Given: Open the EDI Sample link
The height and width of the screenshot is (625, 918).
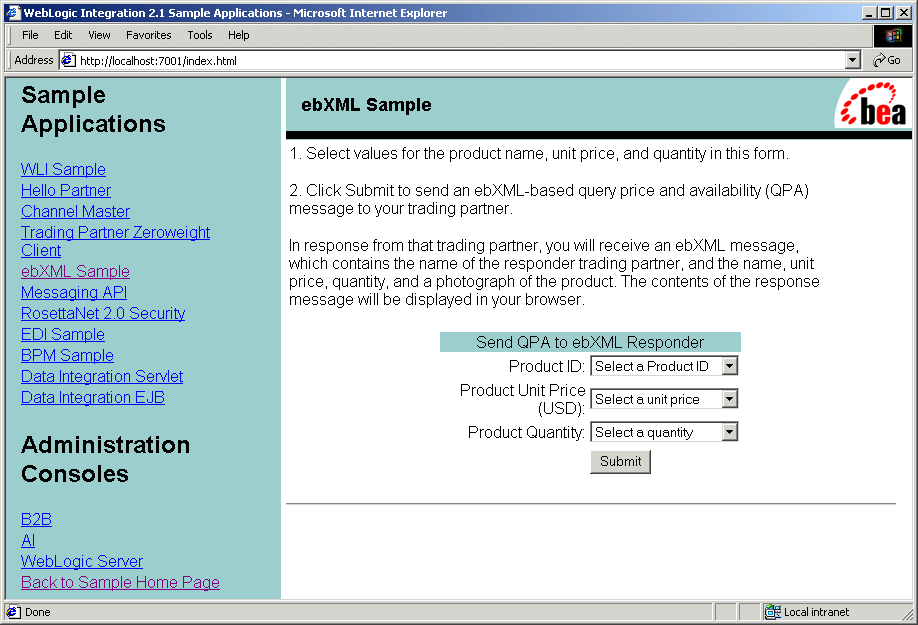Looking at the screenshot, I should coord(63,335).
